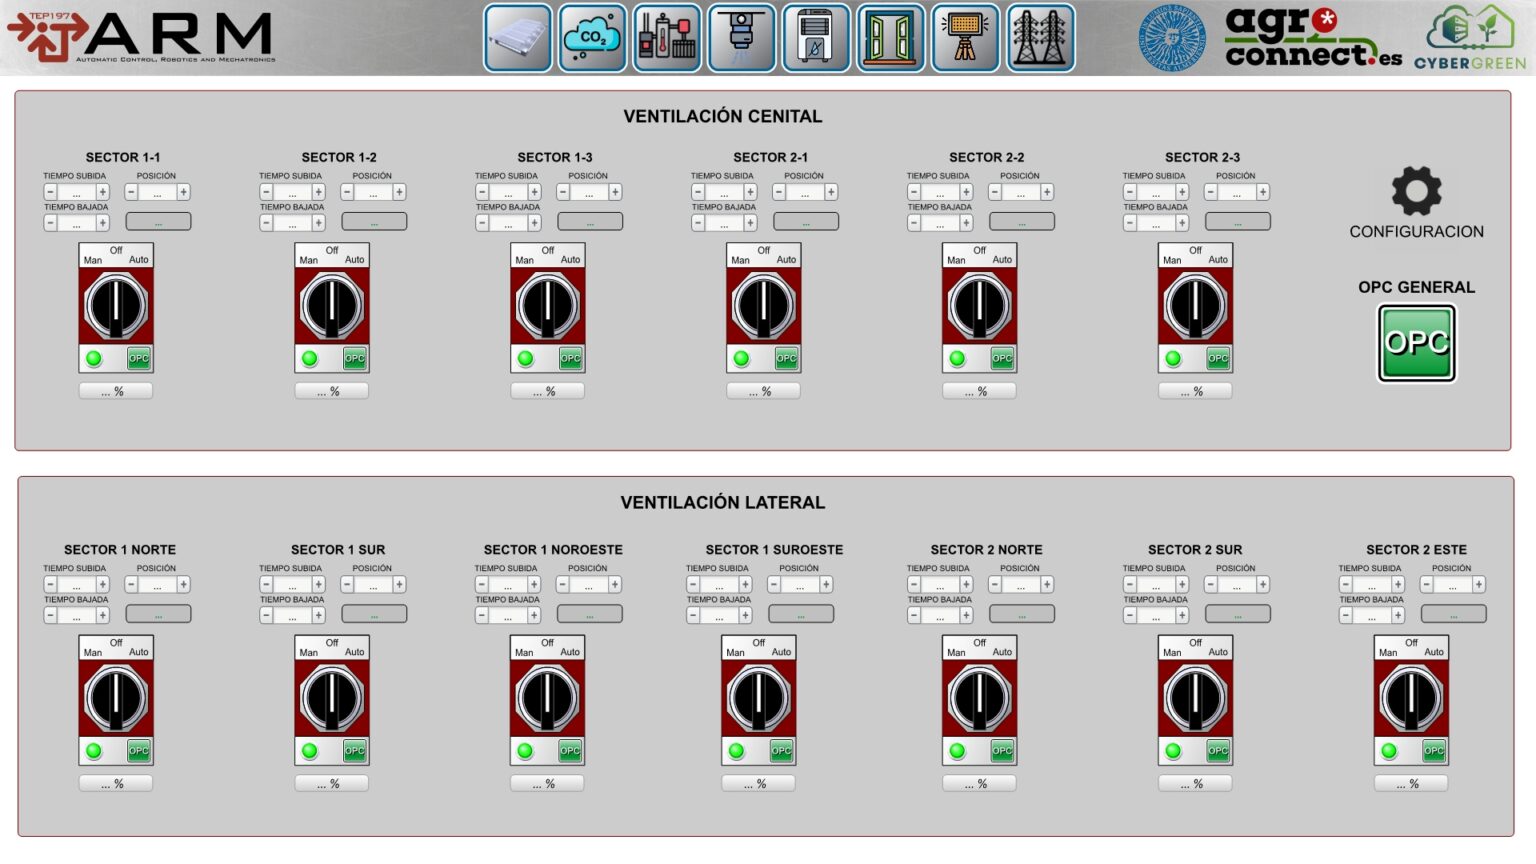Click green status LED of Sector 1 Noroeste
This screenshot has width=1536, height=864.
[x=525, y=751]
